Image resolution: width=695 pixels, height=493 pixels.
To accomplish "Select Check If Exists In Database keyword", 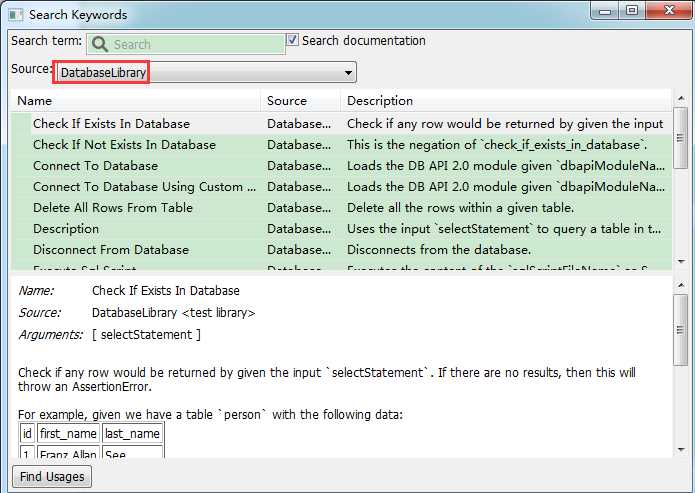I will (x=111, y=124).
